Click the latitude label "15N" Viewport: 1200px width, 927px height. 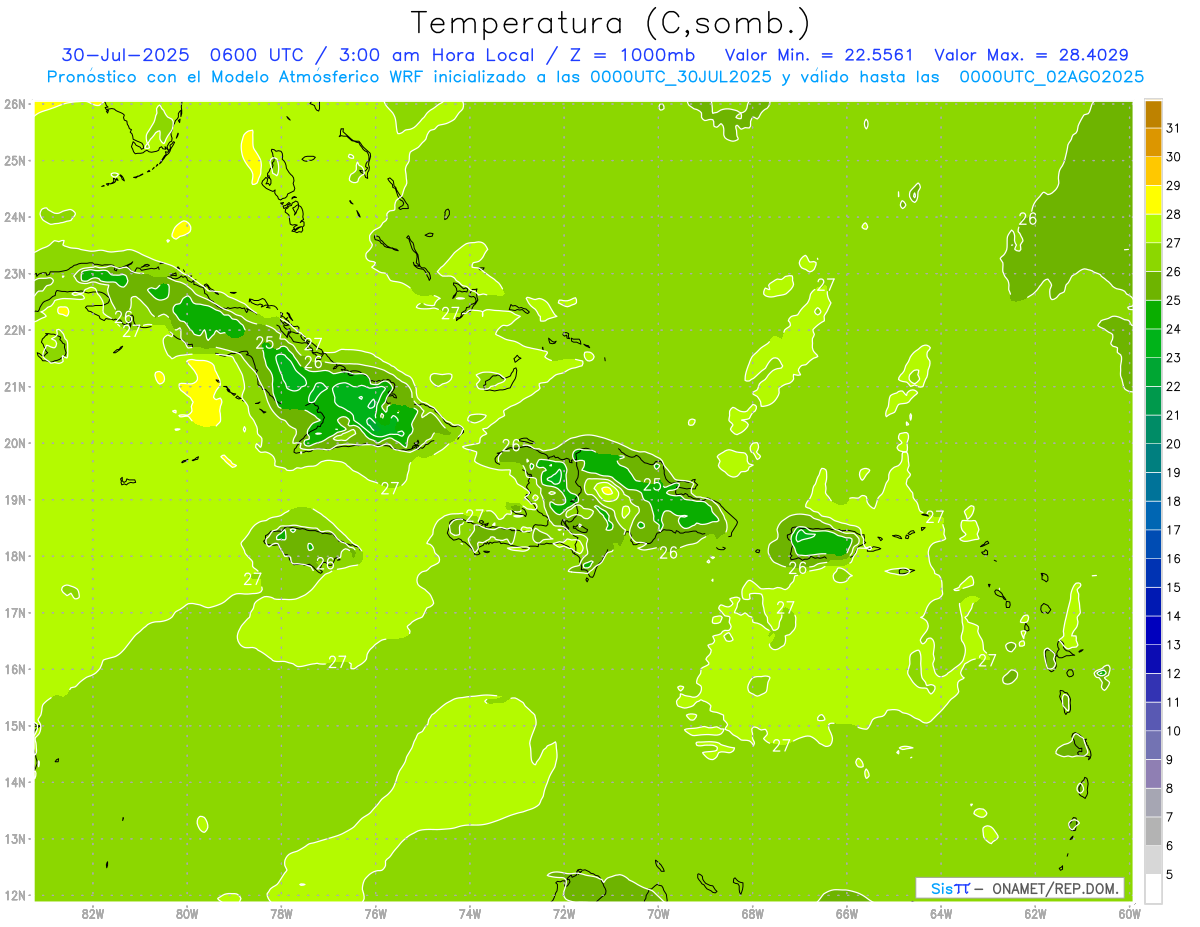[15, 725]
